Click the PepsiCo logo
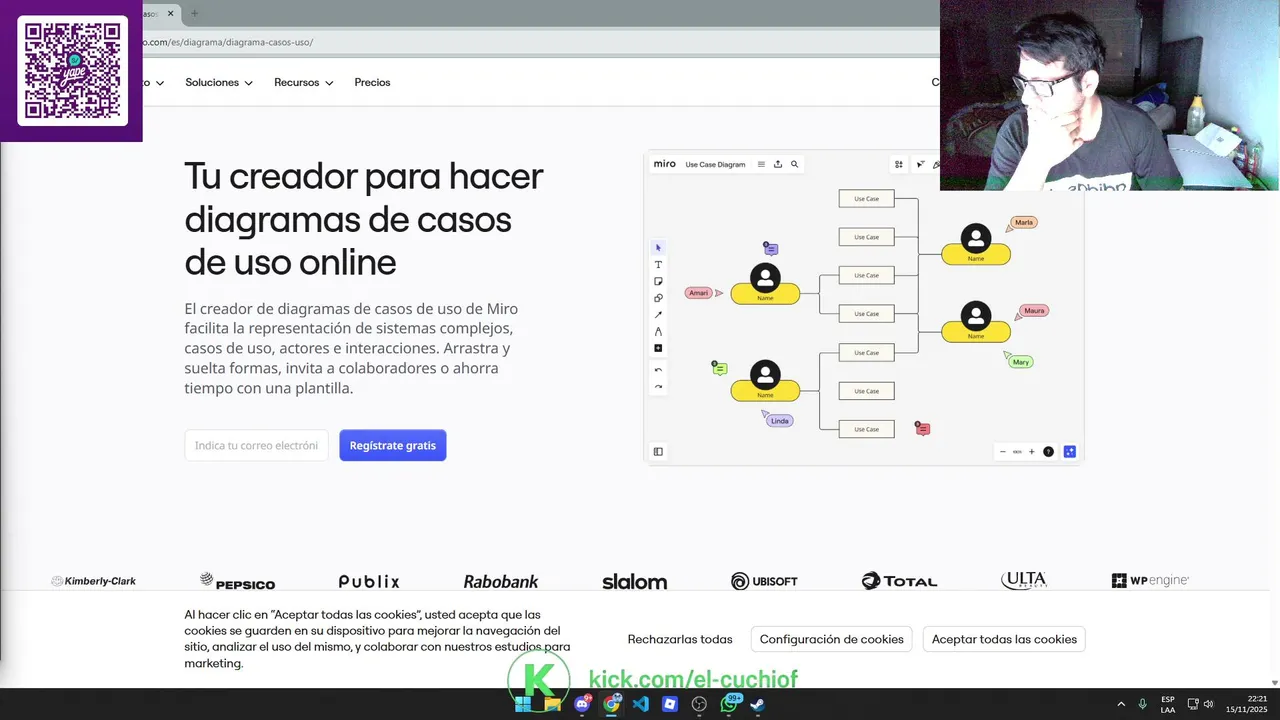The image size is (1280, 720). (237, 581)
